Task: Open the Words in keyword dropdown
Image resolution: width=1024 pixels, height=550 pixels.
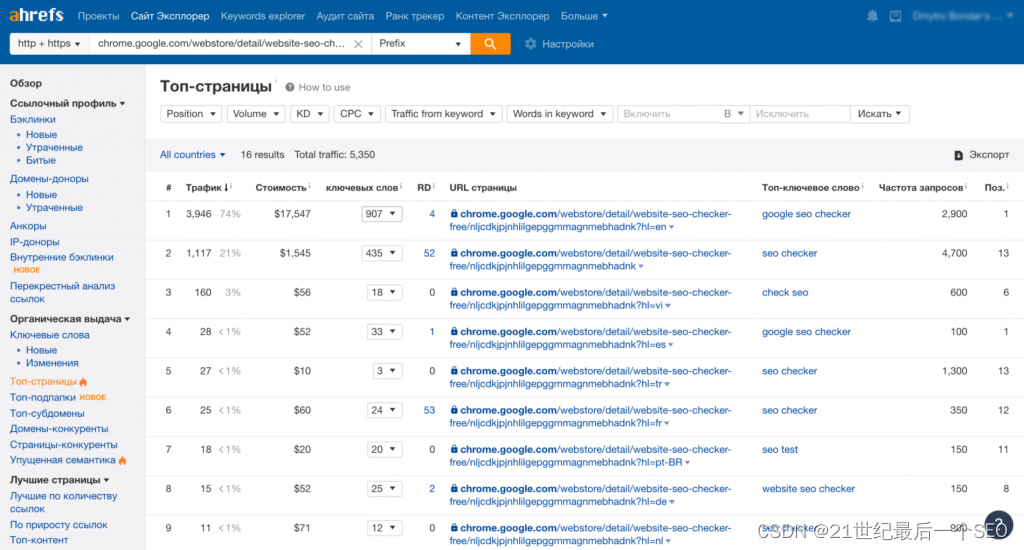Action: pos(559,114)
